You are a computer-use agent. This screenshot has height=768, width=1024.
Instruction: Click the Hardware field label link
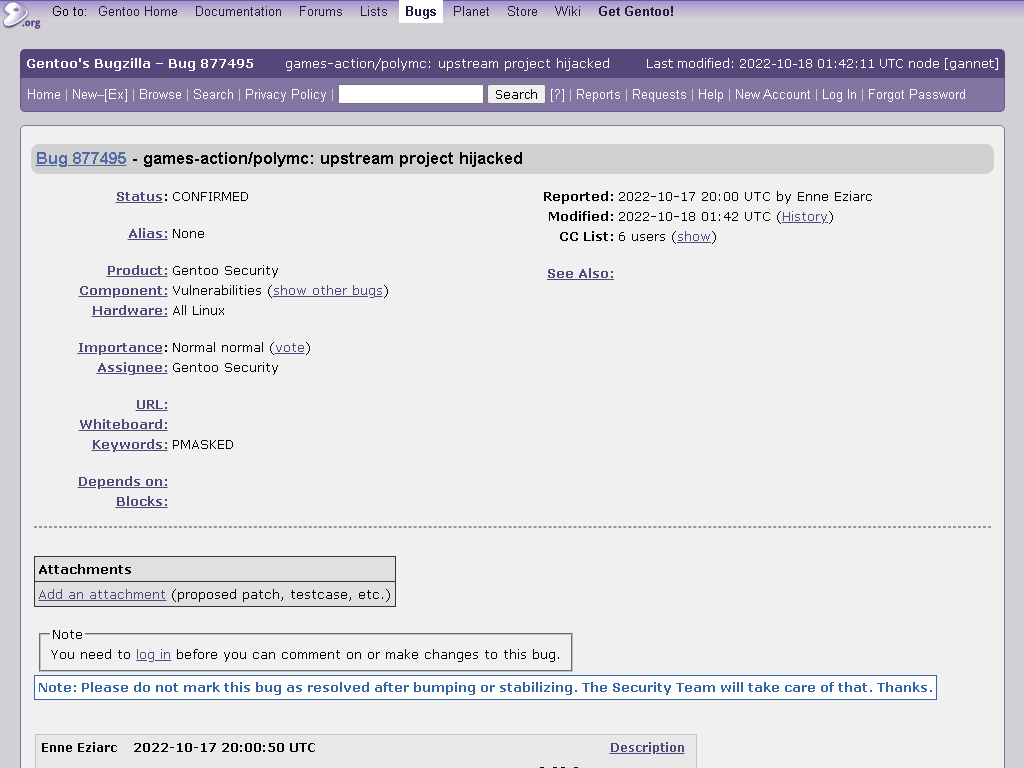click(130, 311)
